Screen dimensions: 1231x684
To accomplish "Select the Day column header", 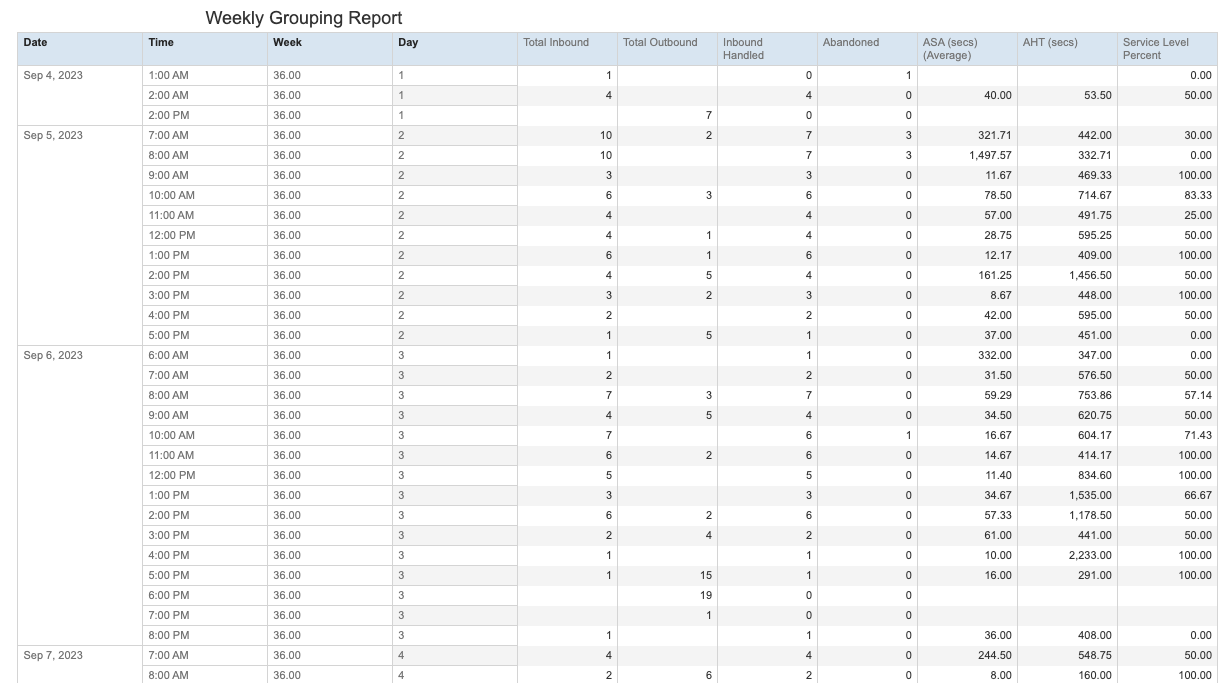I will tap(408, 43).
